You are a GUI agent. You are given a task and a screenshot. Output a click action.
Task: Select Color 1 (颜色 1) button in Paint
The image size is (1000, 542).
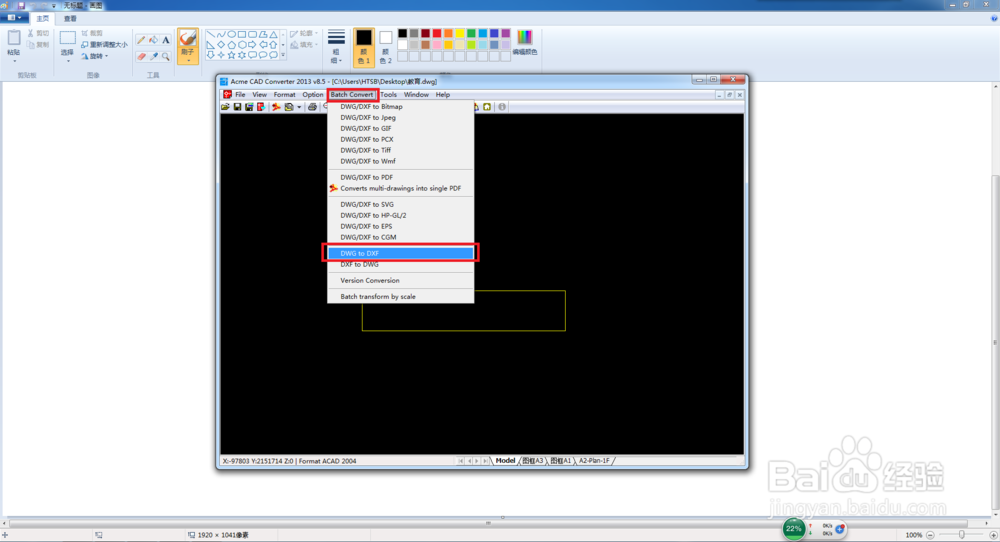coord(364,47)
